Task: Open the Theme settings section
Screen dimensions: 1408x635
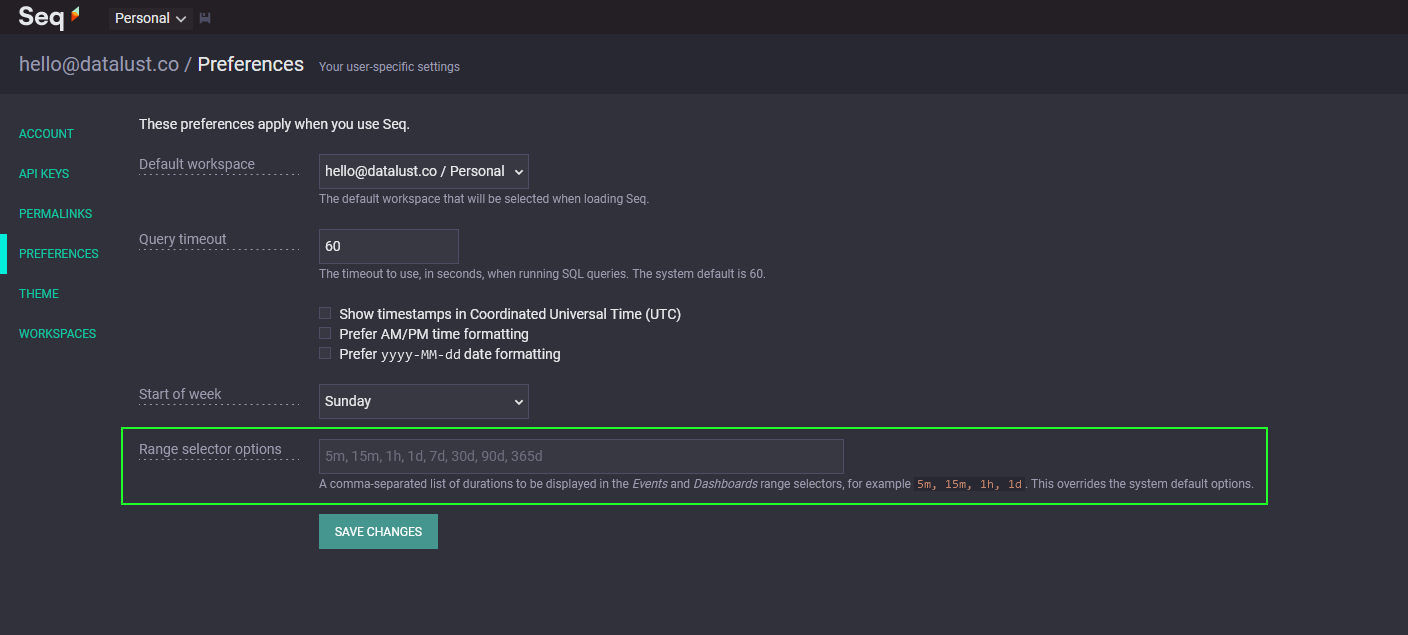Action: 39,294
